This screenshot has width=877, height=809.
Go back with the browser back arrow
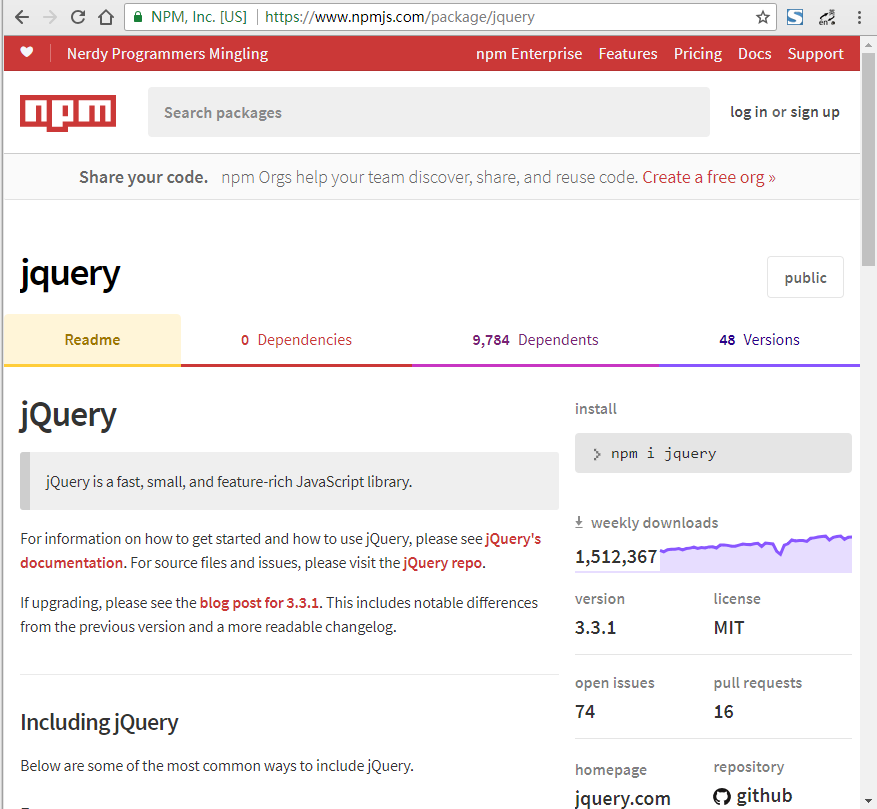click(22, 17)
